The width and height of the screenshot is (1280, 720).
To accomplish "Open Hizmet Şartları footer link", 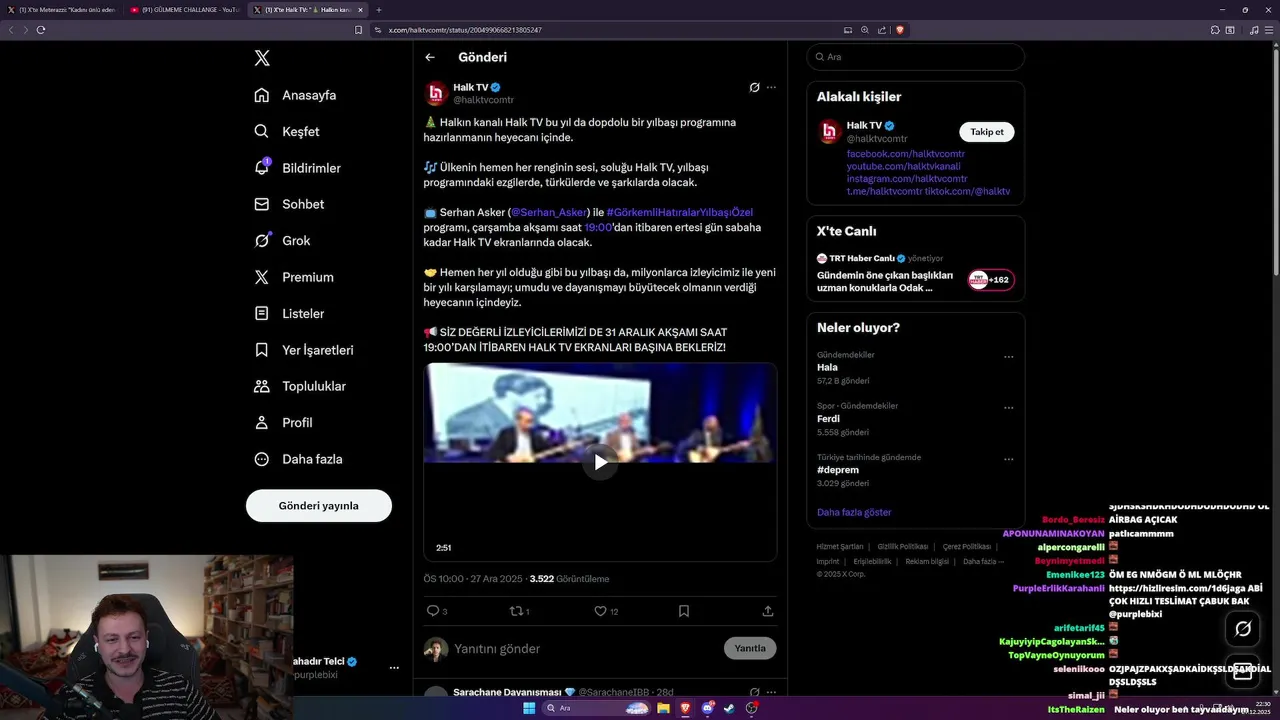I will [x=840, y=547].
